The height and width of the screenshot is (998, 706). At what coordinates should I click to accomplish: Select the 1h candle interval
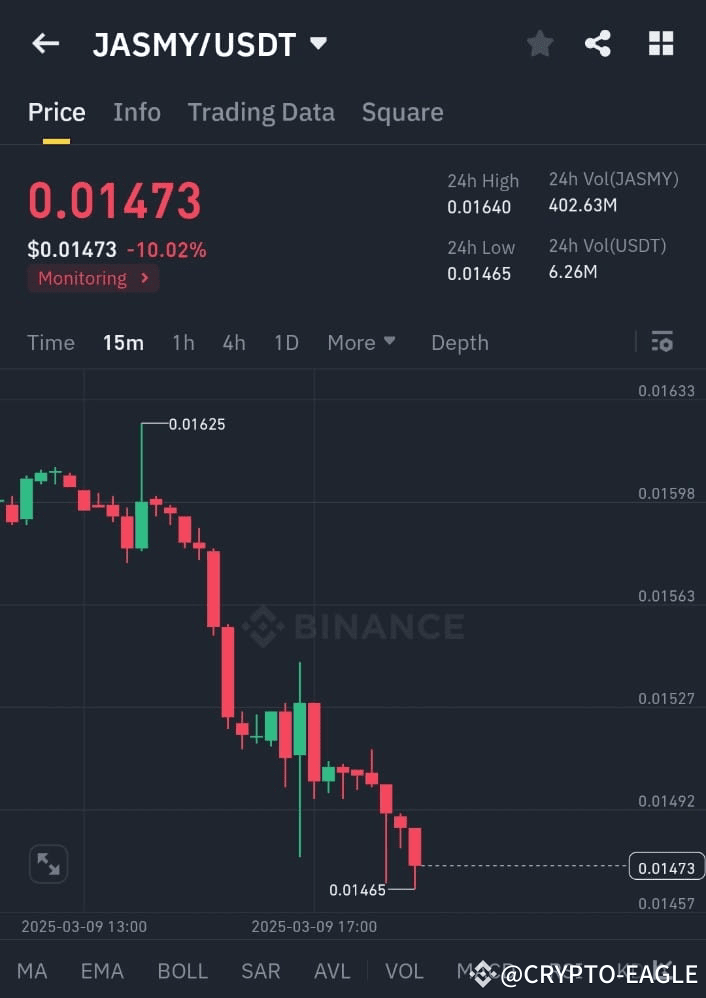coord(183,342)
